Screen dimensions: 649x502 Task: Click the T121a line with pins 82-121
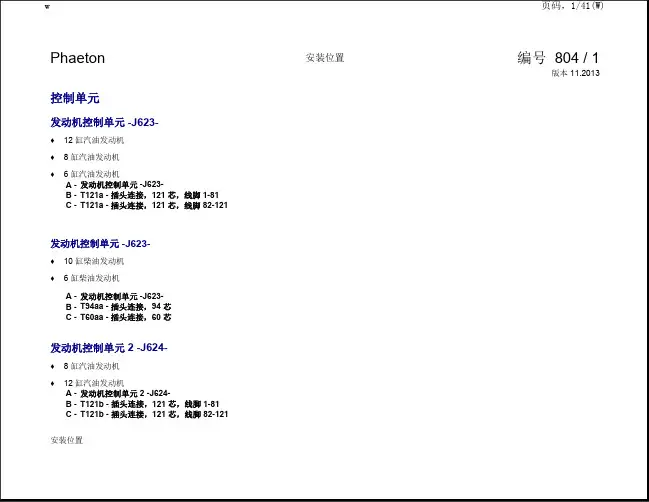point(146,205)
